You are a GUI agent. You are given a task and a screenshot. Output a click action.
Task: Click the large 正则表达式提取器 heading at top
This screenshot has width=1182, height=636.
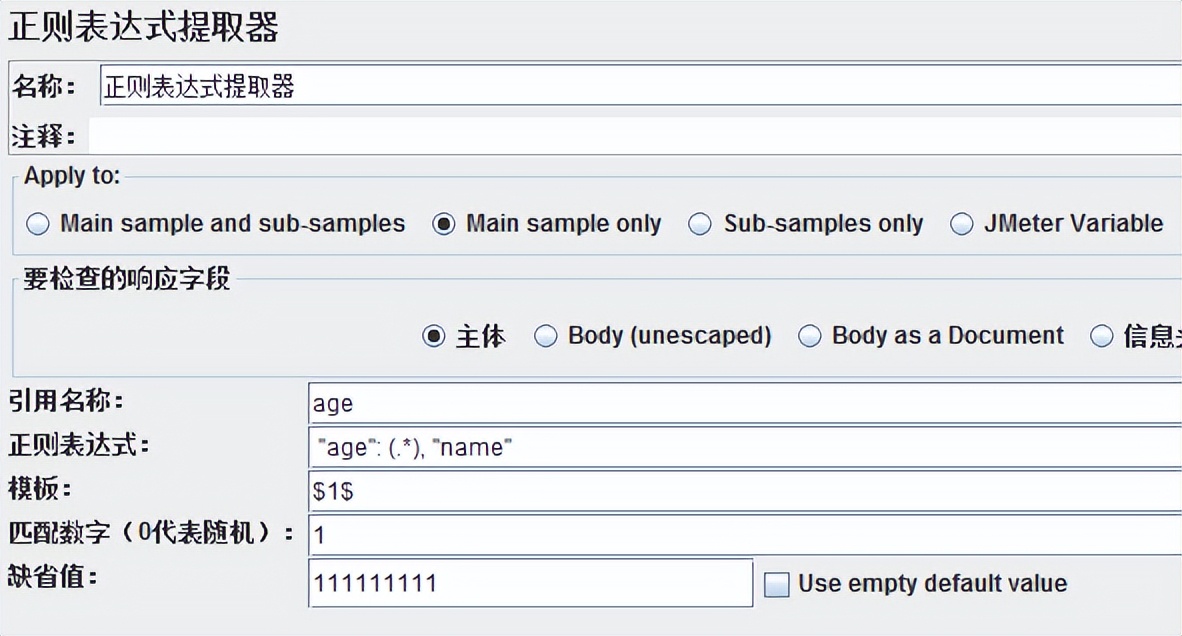click(143, 28)
